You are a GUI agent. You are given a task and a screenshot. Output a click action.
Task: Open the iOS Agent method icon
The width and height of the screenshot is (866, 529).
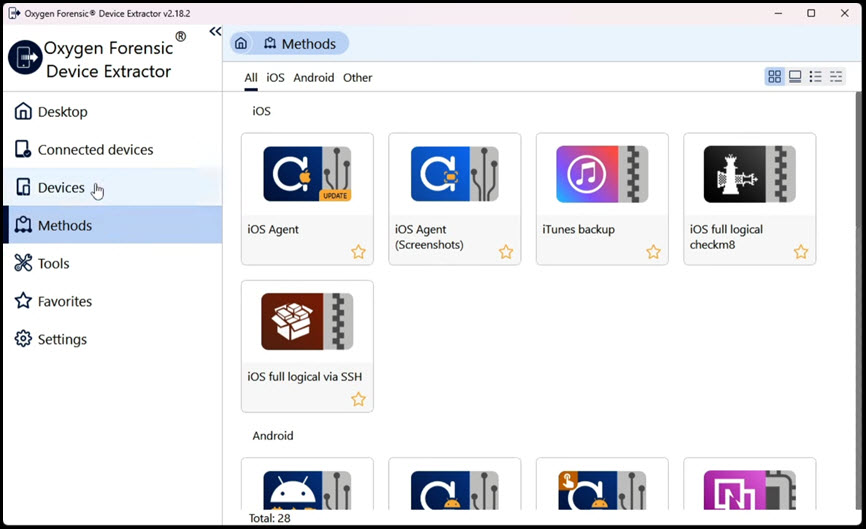(x=307, y=174)
